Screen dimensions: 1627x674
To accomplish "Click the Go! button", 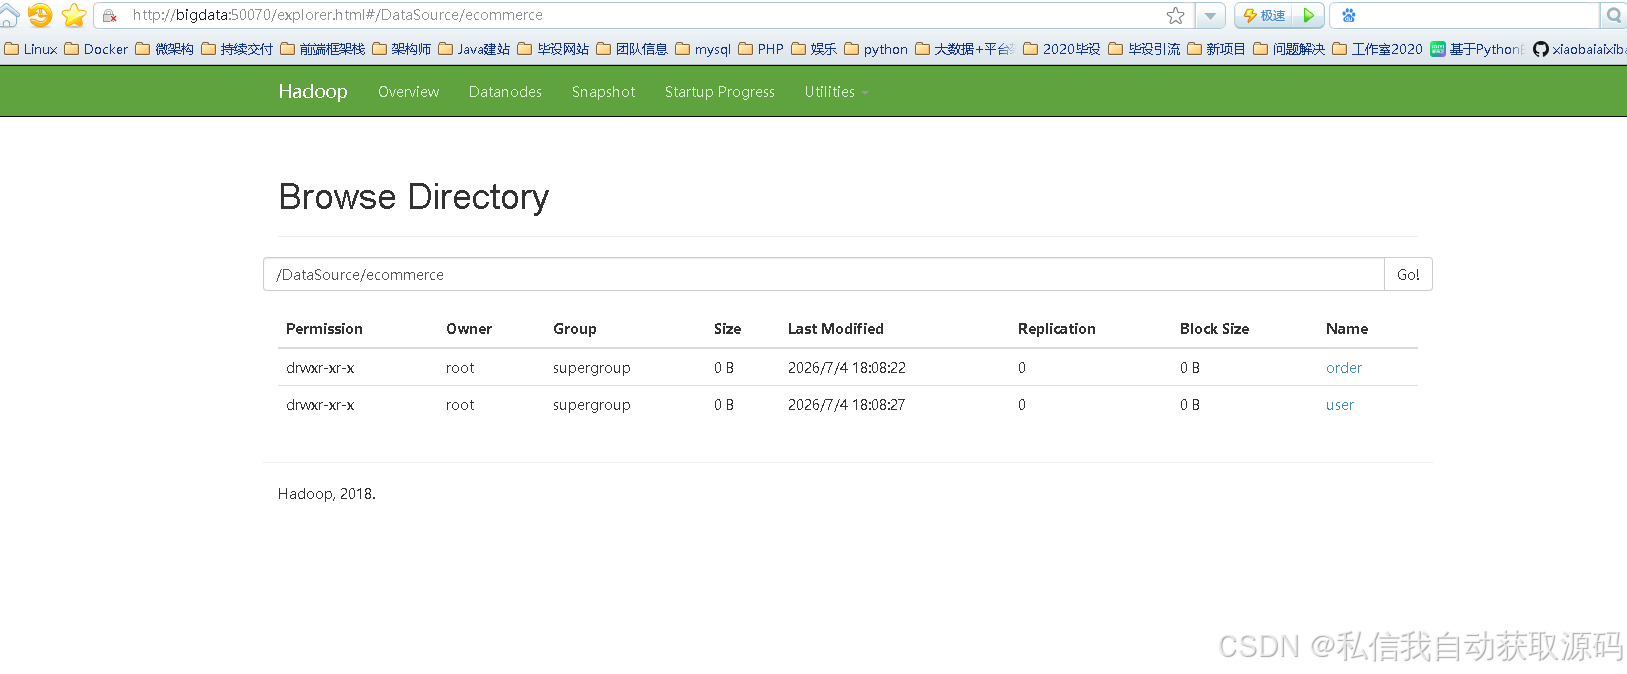I will (1408, 274).
